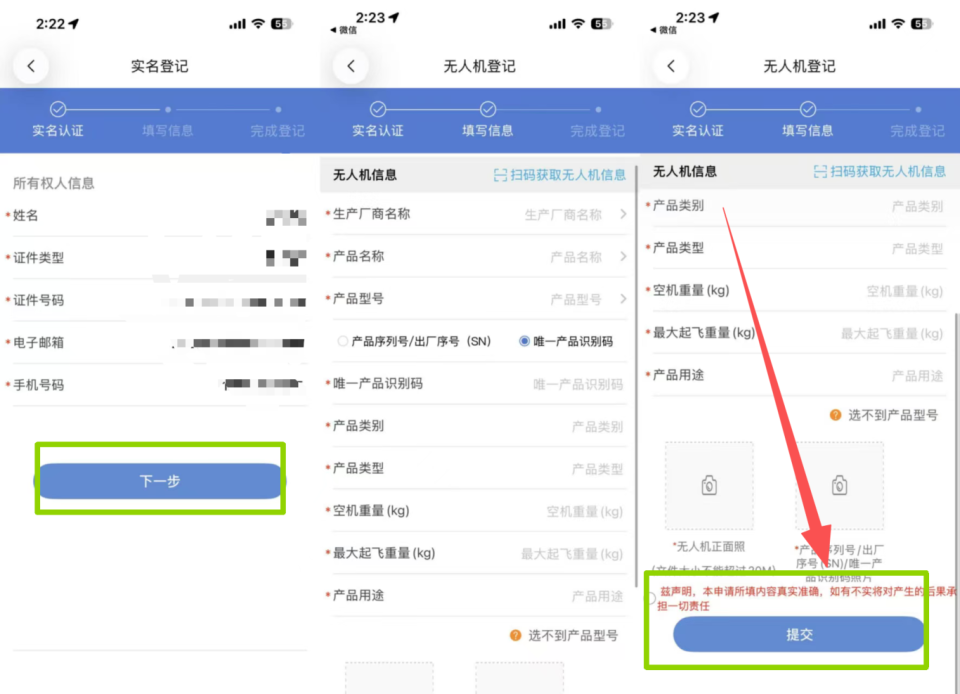
Task: Tap scan icon beside 扫码获取无人机信息, middle screenshot
Action: pos(500,176)
